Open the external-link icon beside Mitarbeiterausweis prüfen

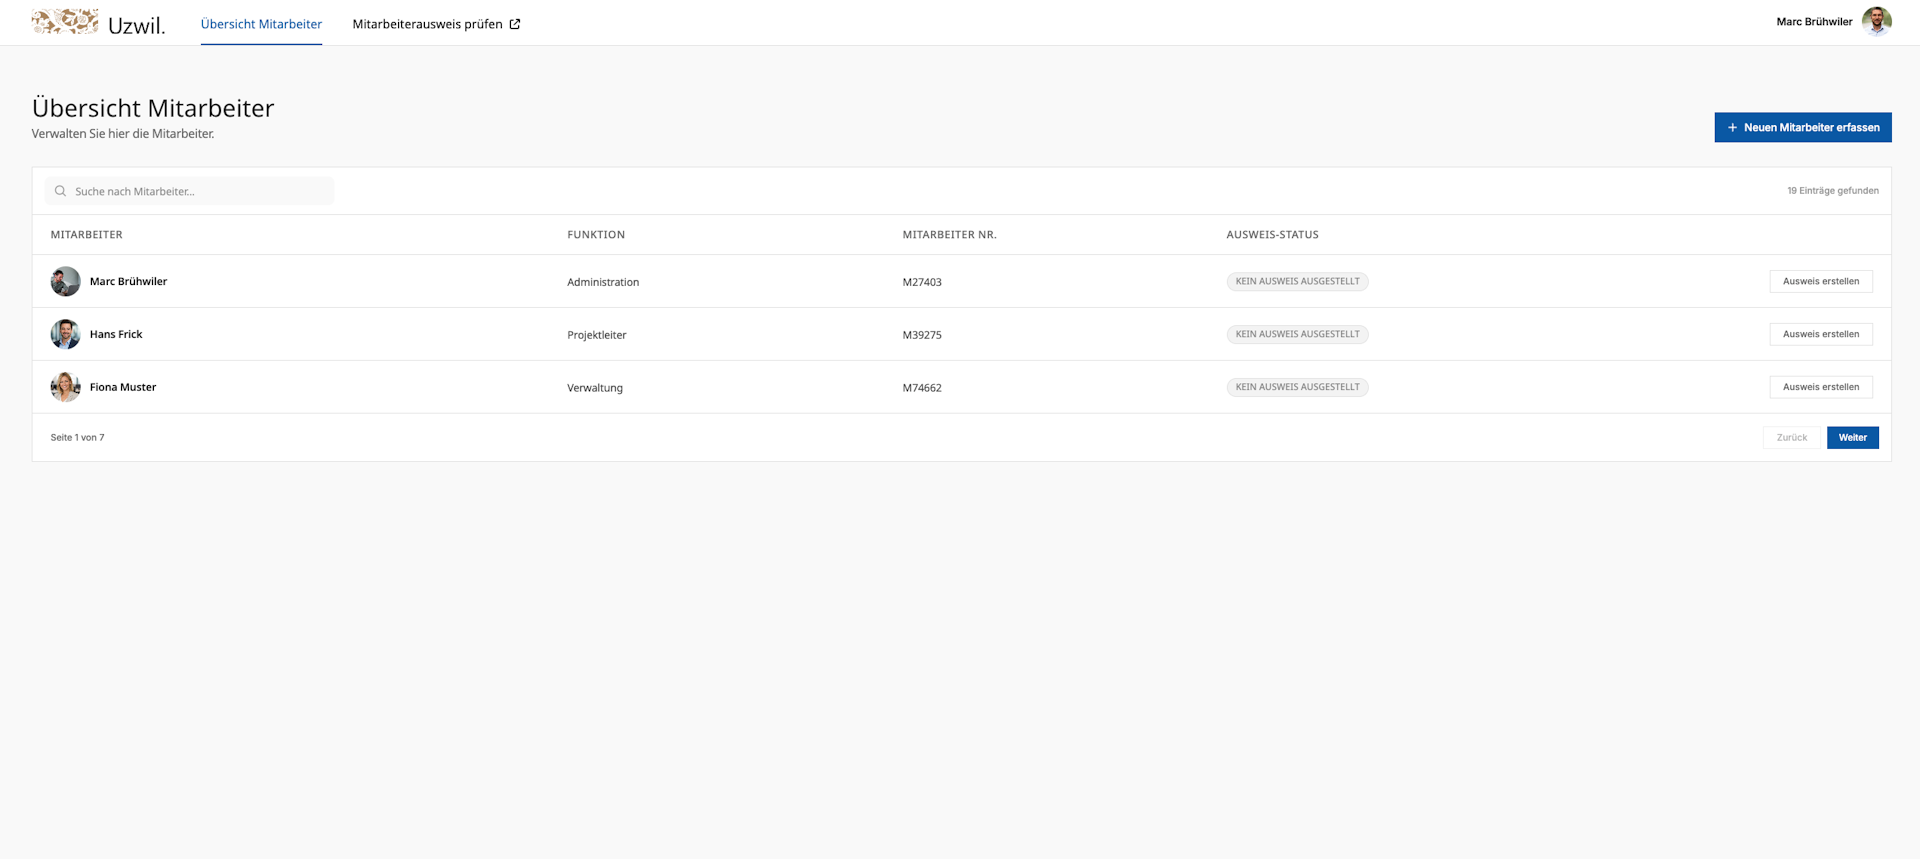tap(515, 24)
